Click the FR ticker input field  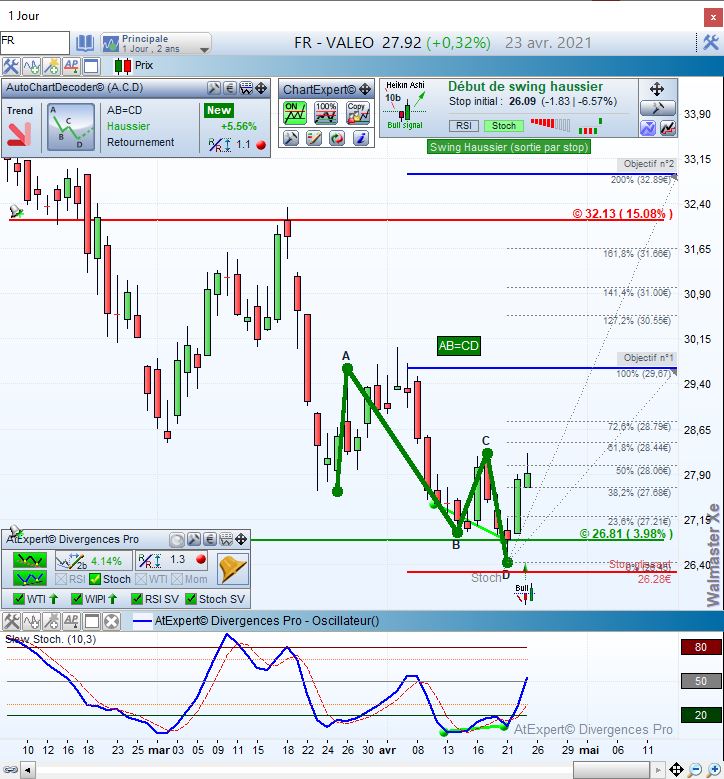click(x=35, y=43)
